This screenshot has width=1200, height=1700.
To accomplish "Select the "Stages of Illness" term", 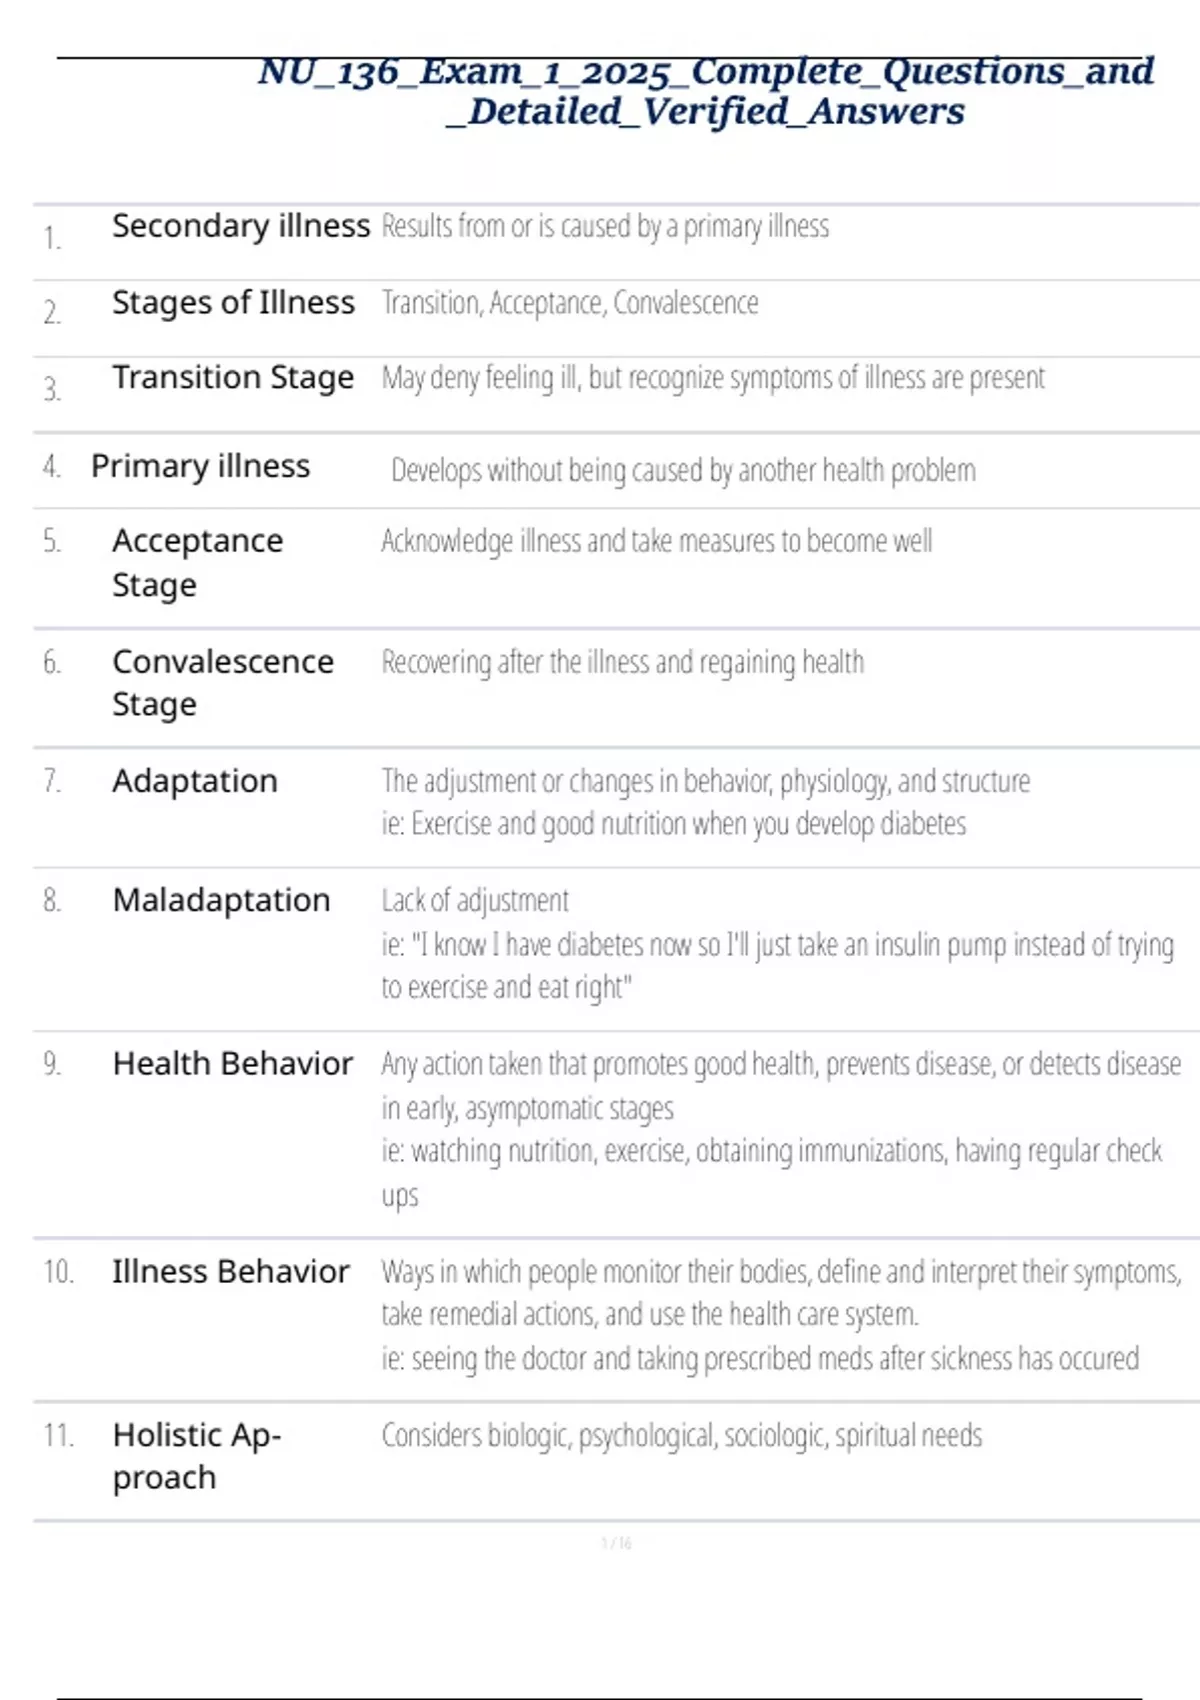I will point(233,302).
